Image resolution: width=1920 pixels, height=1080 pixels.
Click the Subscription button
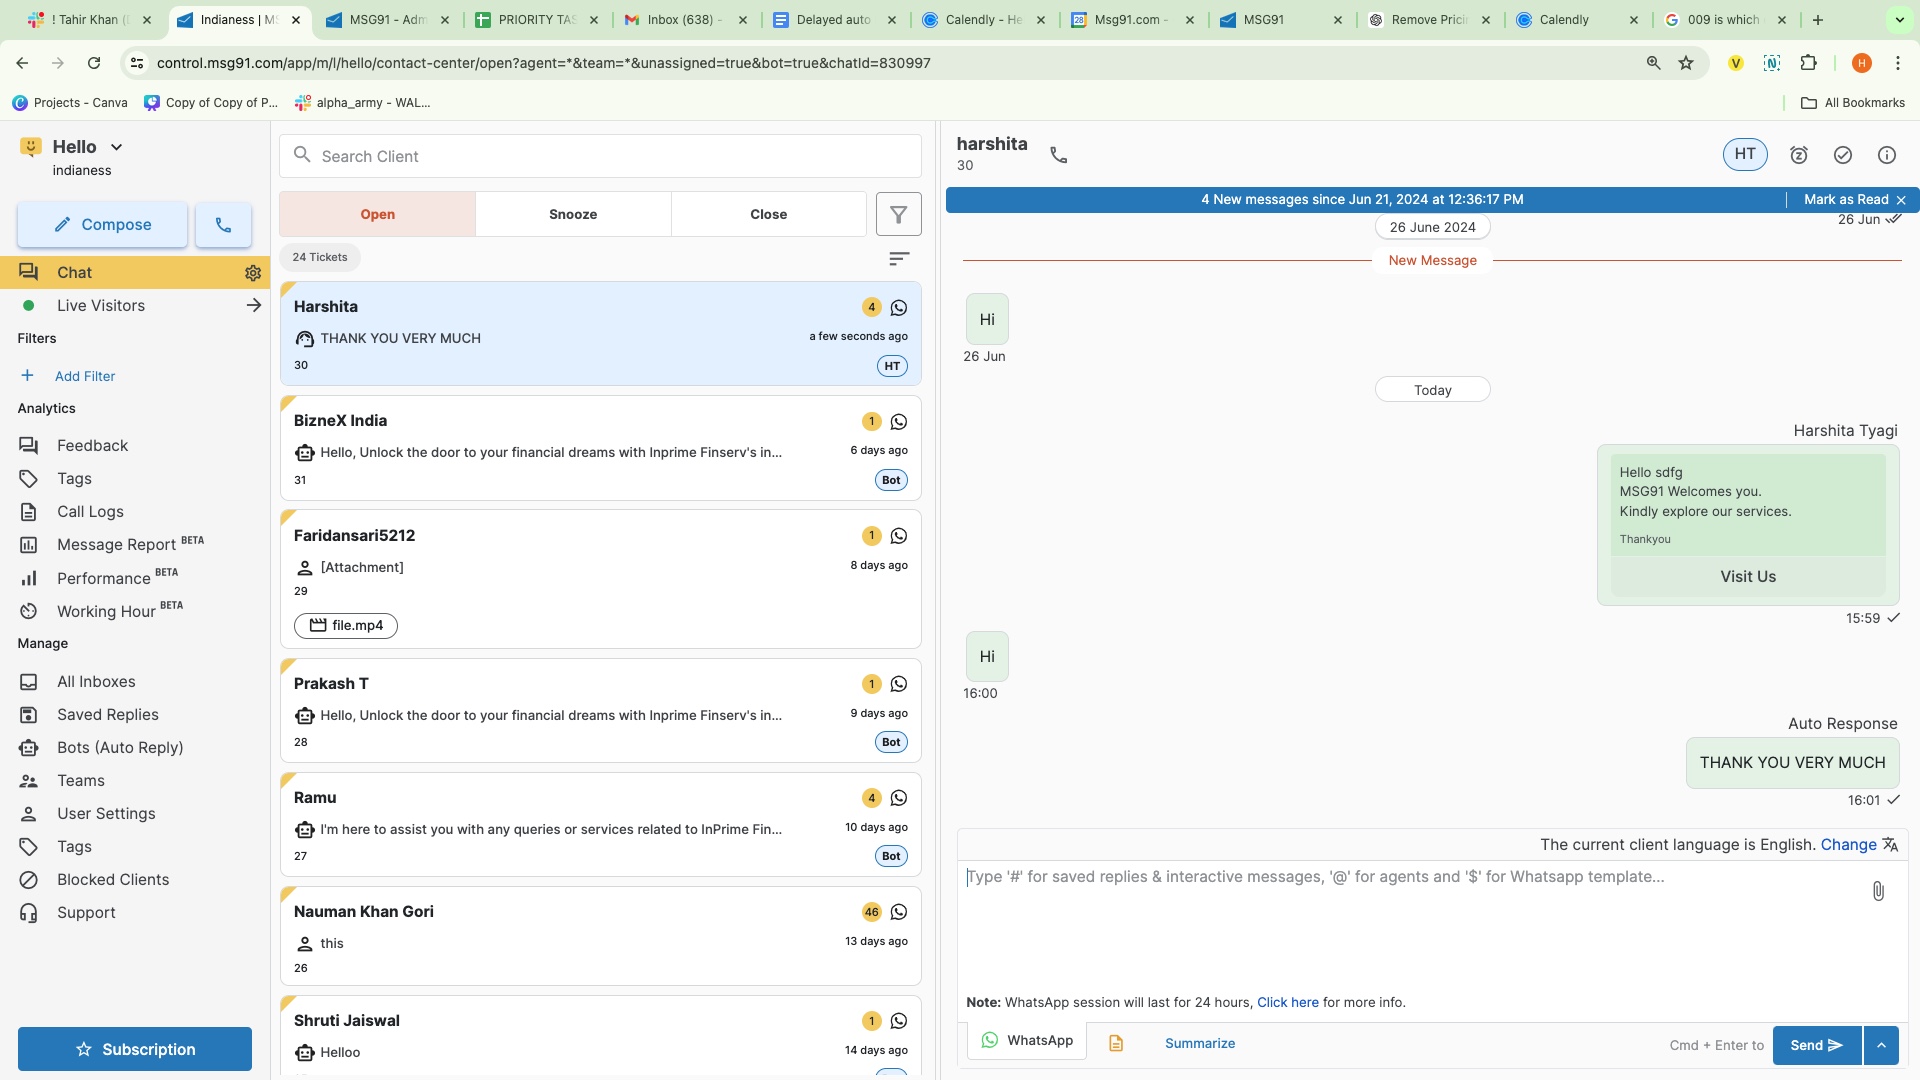click(135, 1049)
